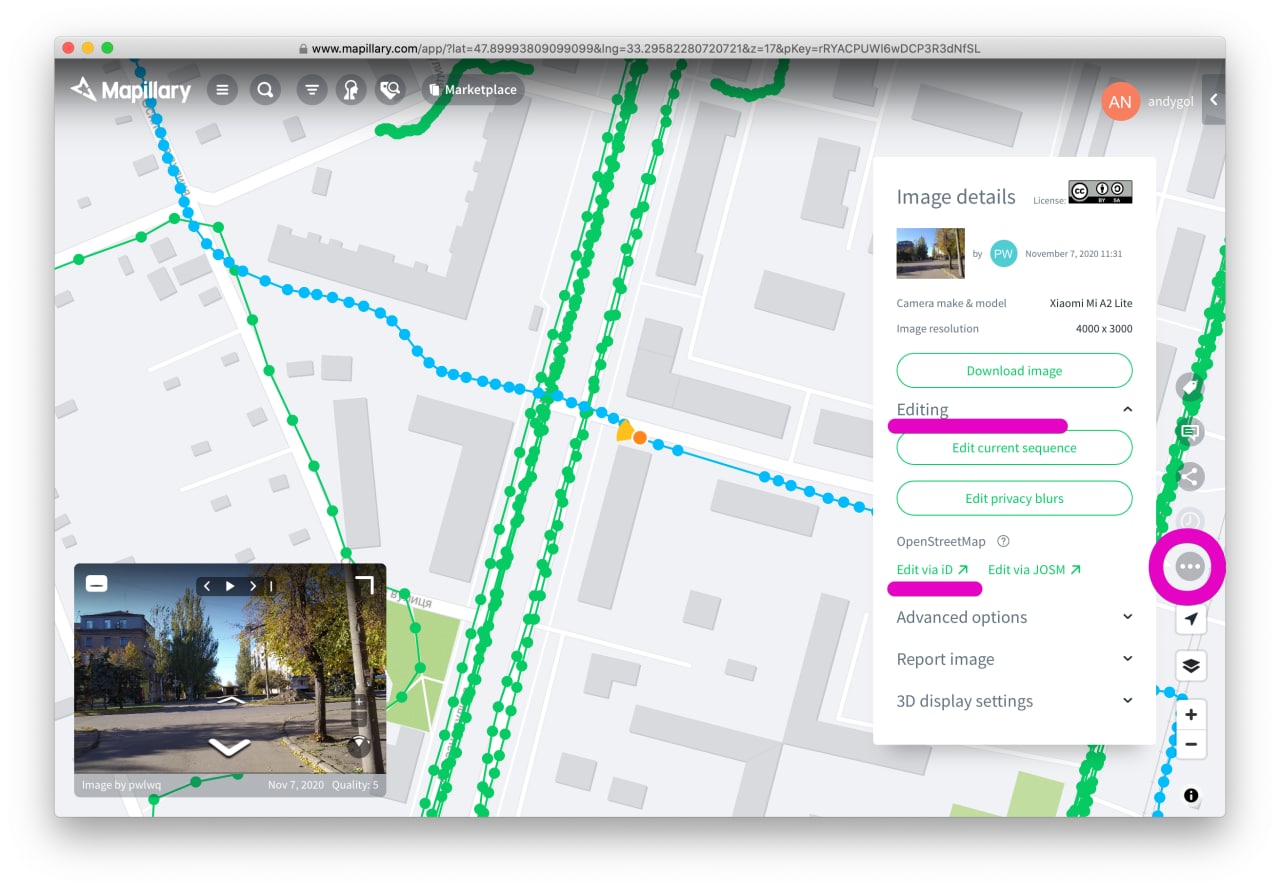Open the PW contributor avatar
Screen dimensions: 1280x889
[x=1003, y=254]
